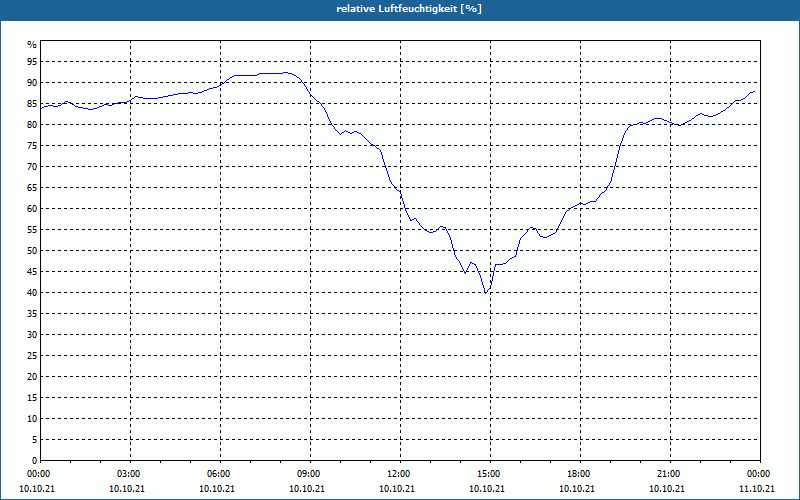Image resolution: width=800 pixels, height=500 pixels.
Task: Click the 10.10.21 date beneath 18:00
Action: [577, 489]
